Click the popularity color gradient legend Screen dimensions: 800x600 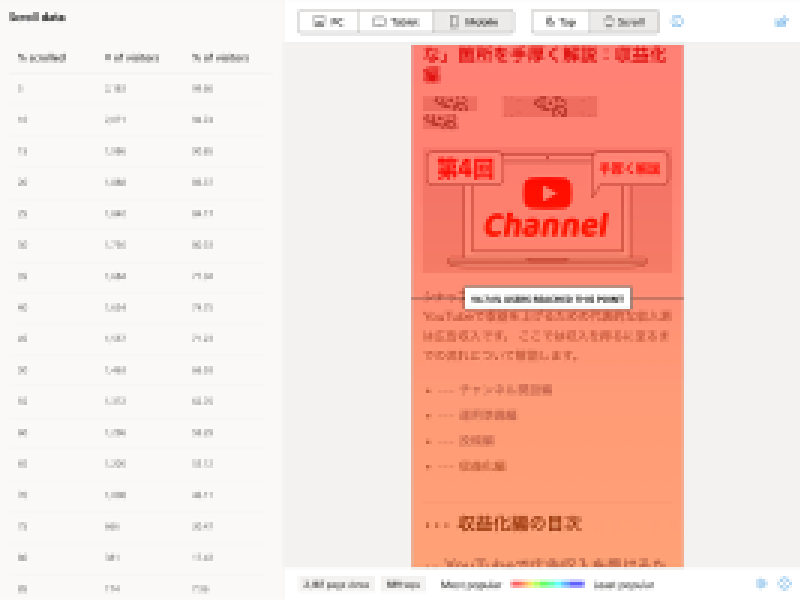click(x=547, y=584)
